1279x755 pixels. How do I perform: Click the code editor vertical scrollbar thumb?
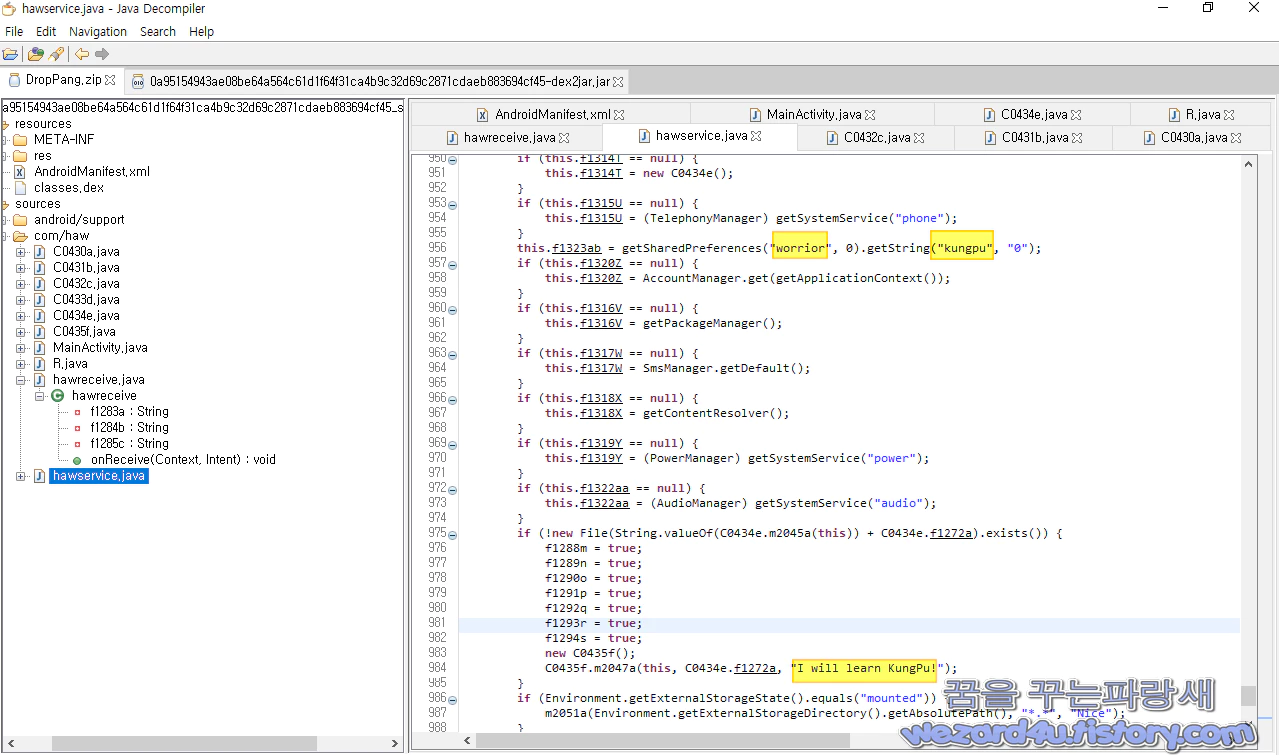[1248, 696]
